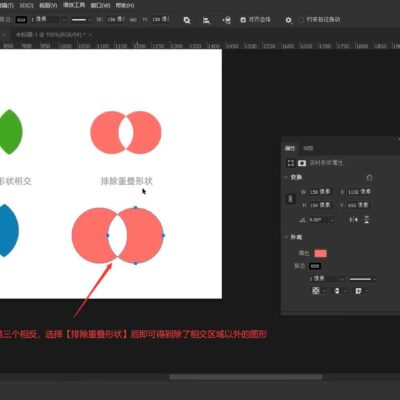The width and height of the screenshot is (400, 400).
Task: Click the 实时形状属性 label
Action: click(326, 163)
